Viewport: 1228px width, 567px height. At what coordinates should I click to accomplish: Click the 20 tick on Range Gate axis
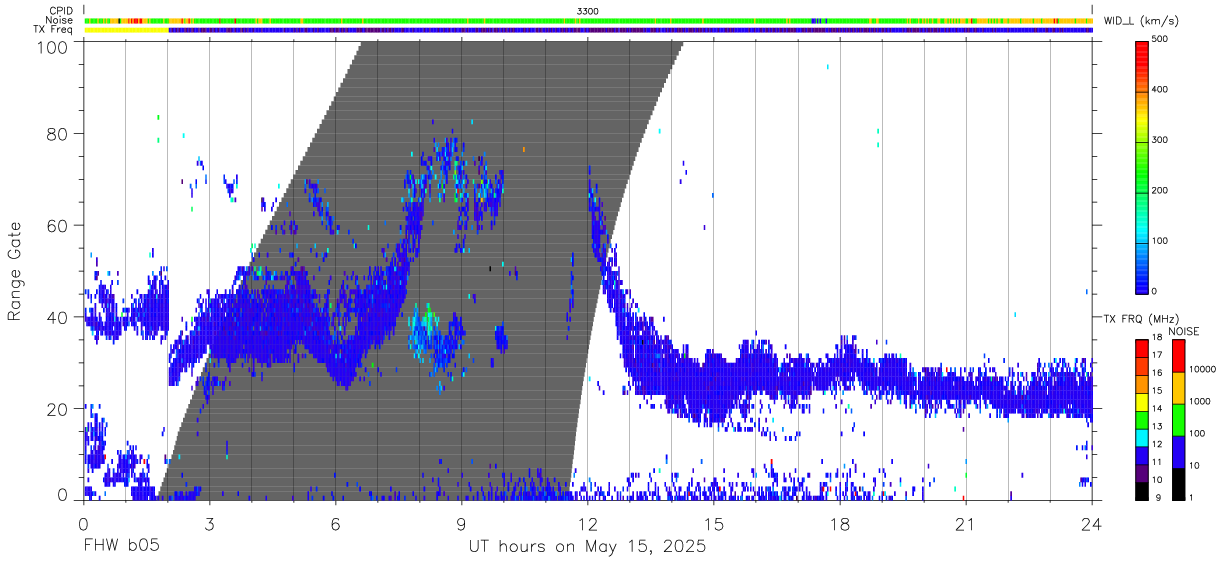pyautogui.click(x=57, y=409)
